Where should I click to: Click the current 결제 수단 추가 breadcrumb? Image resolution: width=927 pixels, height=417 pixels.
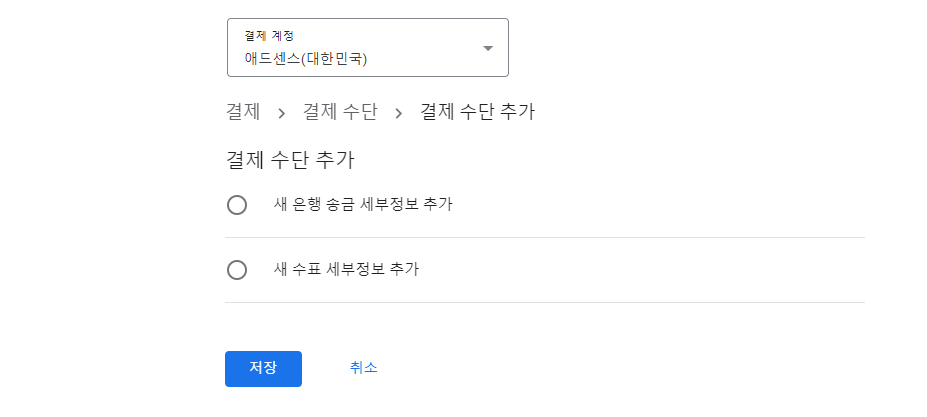pyautogui.click(x=477, y=112)
